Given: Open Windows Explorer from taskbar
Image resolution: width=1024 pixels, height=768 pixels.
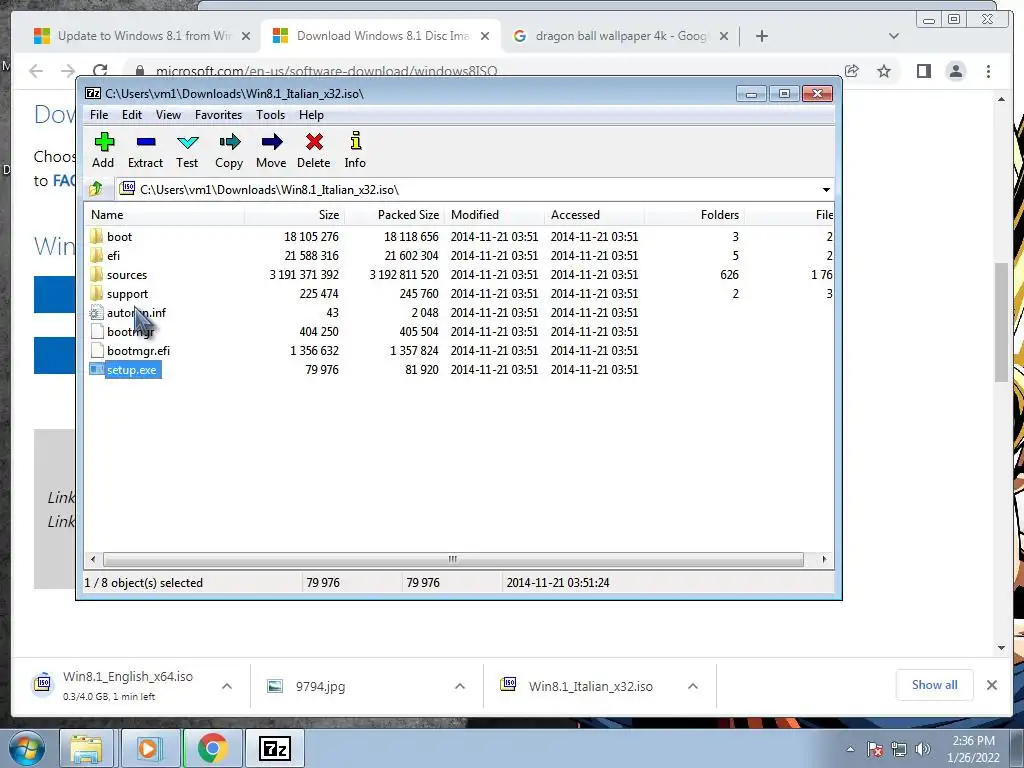Looking at the screenshot, I should click(x=86, y=748).
